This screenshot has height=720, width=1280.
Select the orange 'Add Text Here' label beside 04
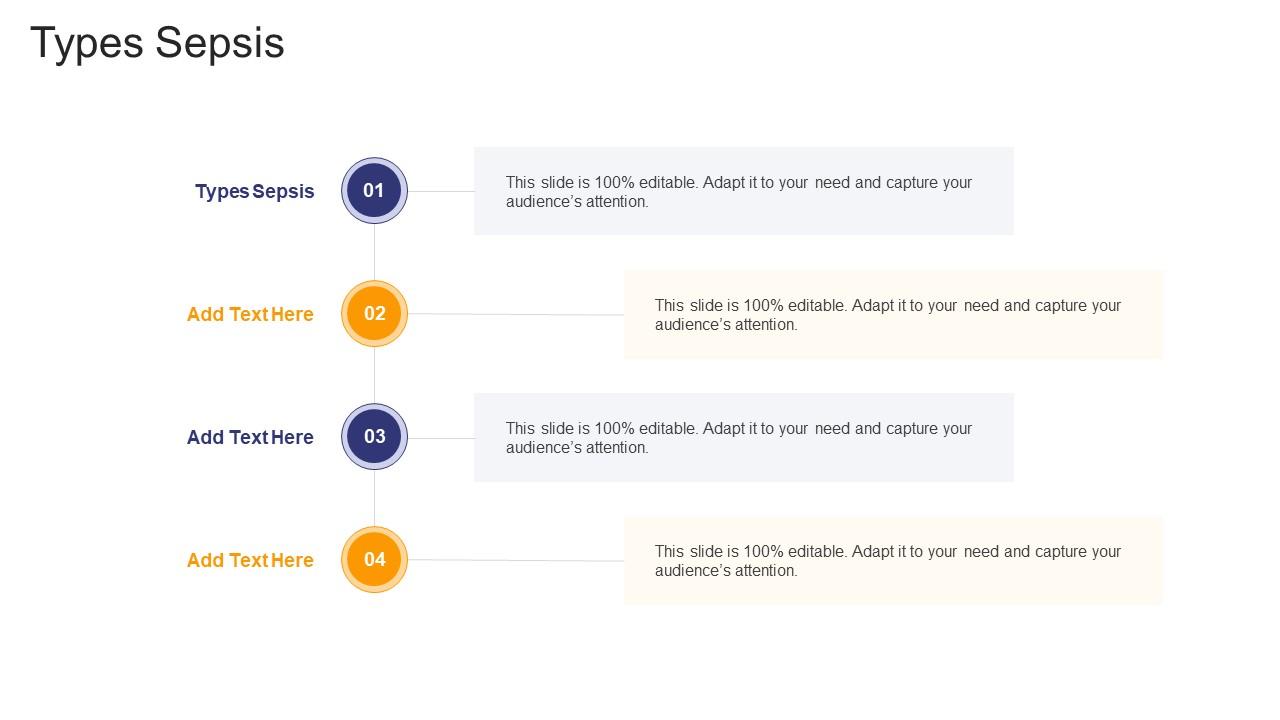(250, 560)
